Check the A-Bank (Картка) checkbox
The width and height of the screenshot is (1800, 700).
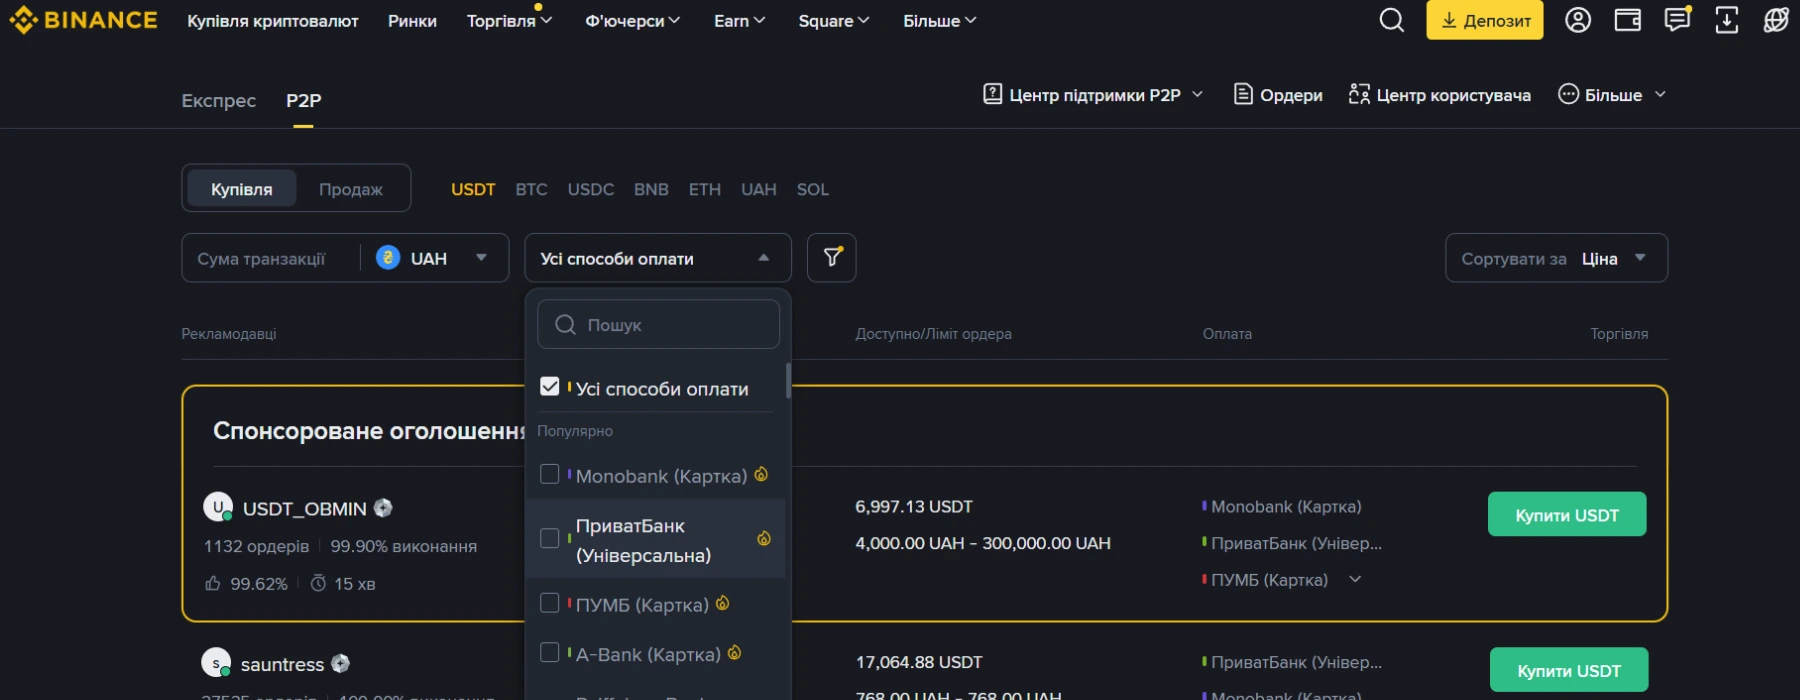[549, 652]
